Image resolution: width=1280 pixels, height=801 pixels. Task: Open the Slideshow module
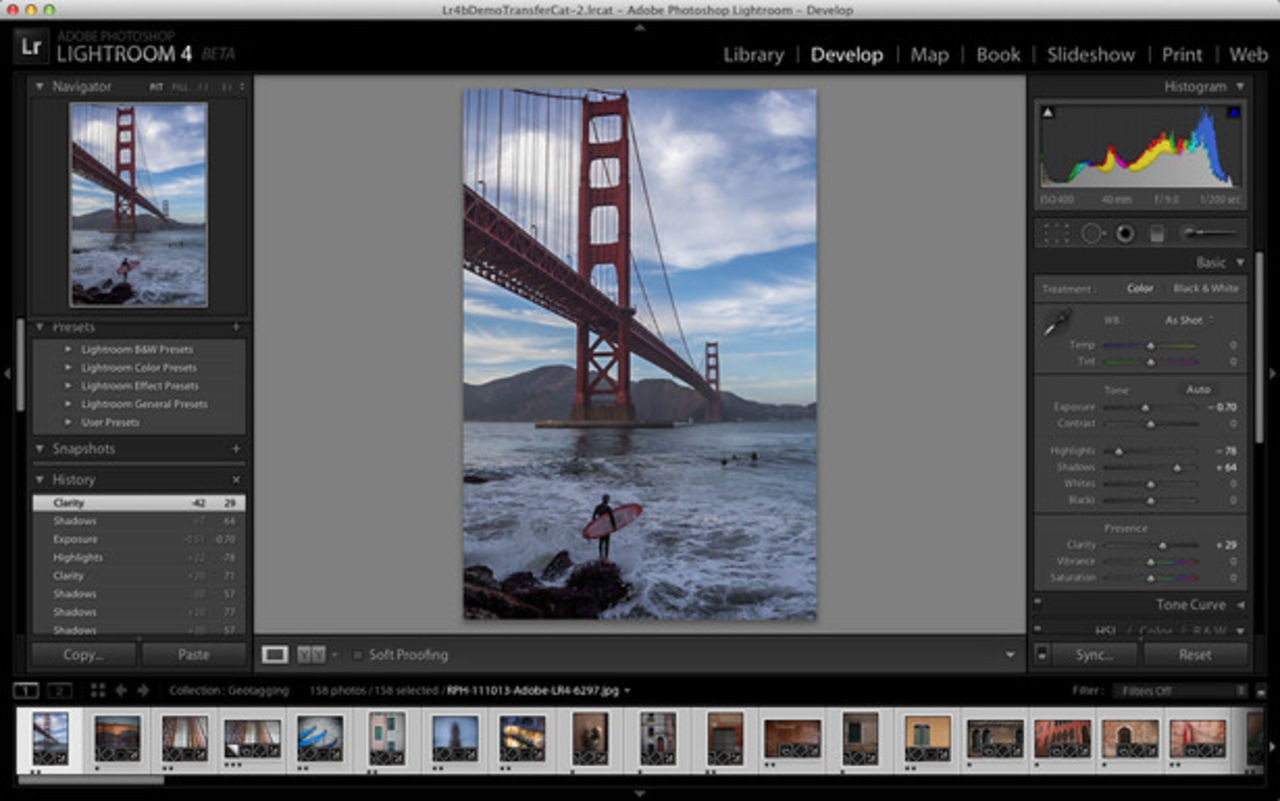[x=1090, y=55]
